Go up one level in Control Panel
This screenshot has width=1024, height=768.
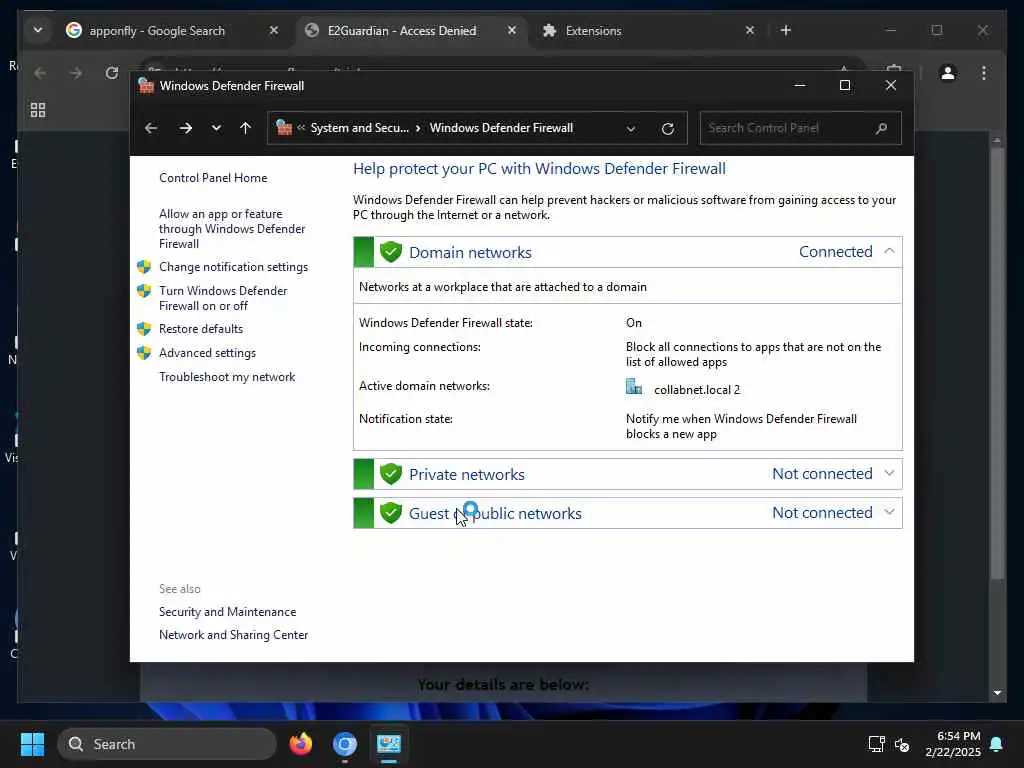click(x=245, y=128)
